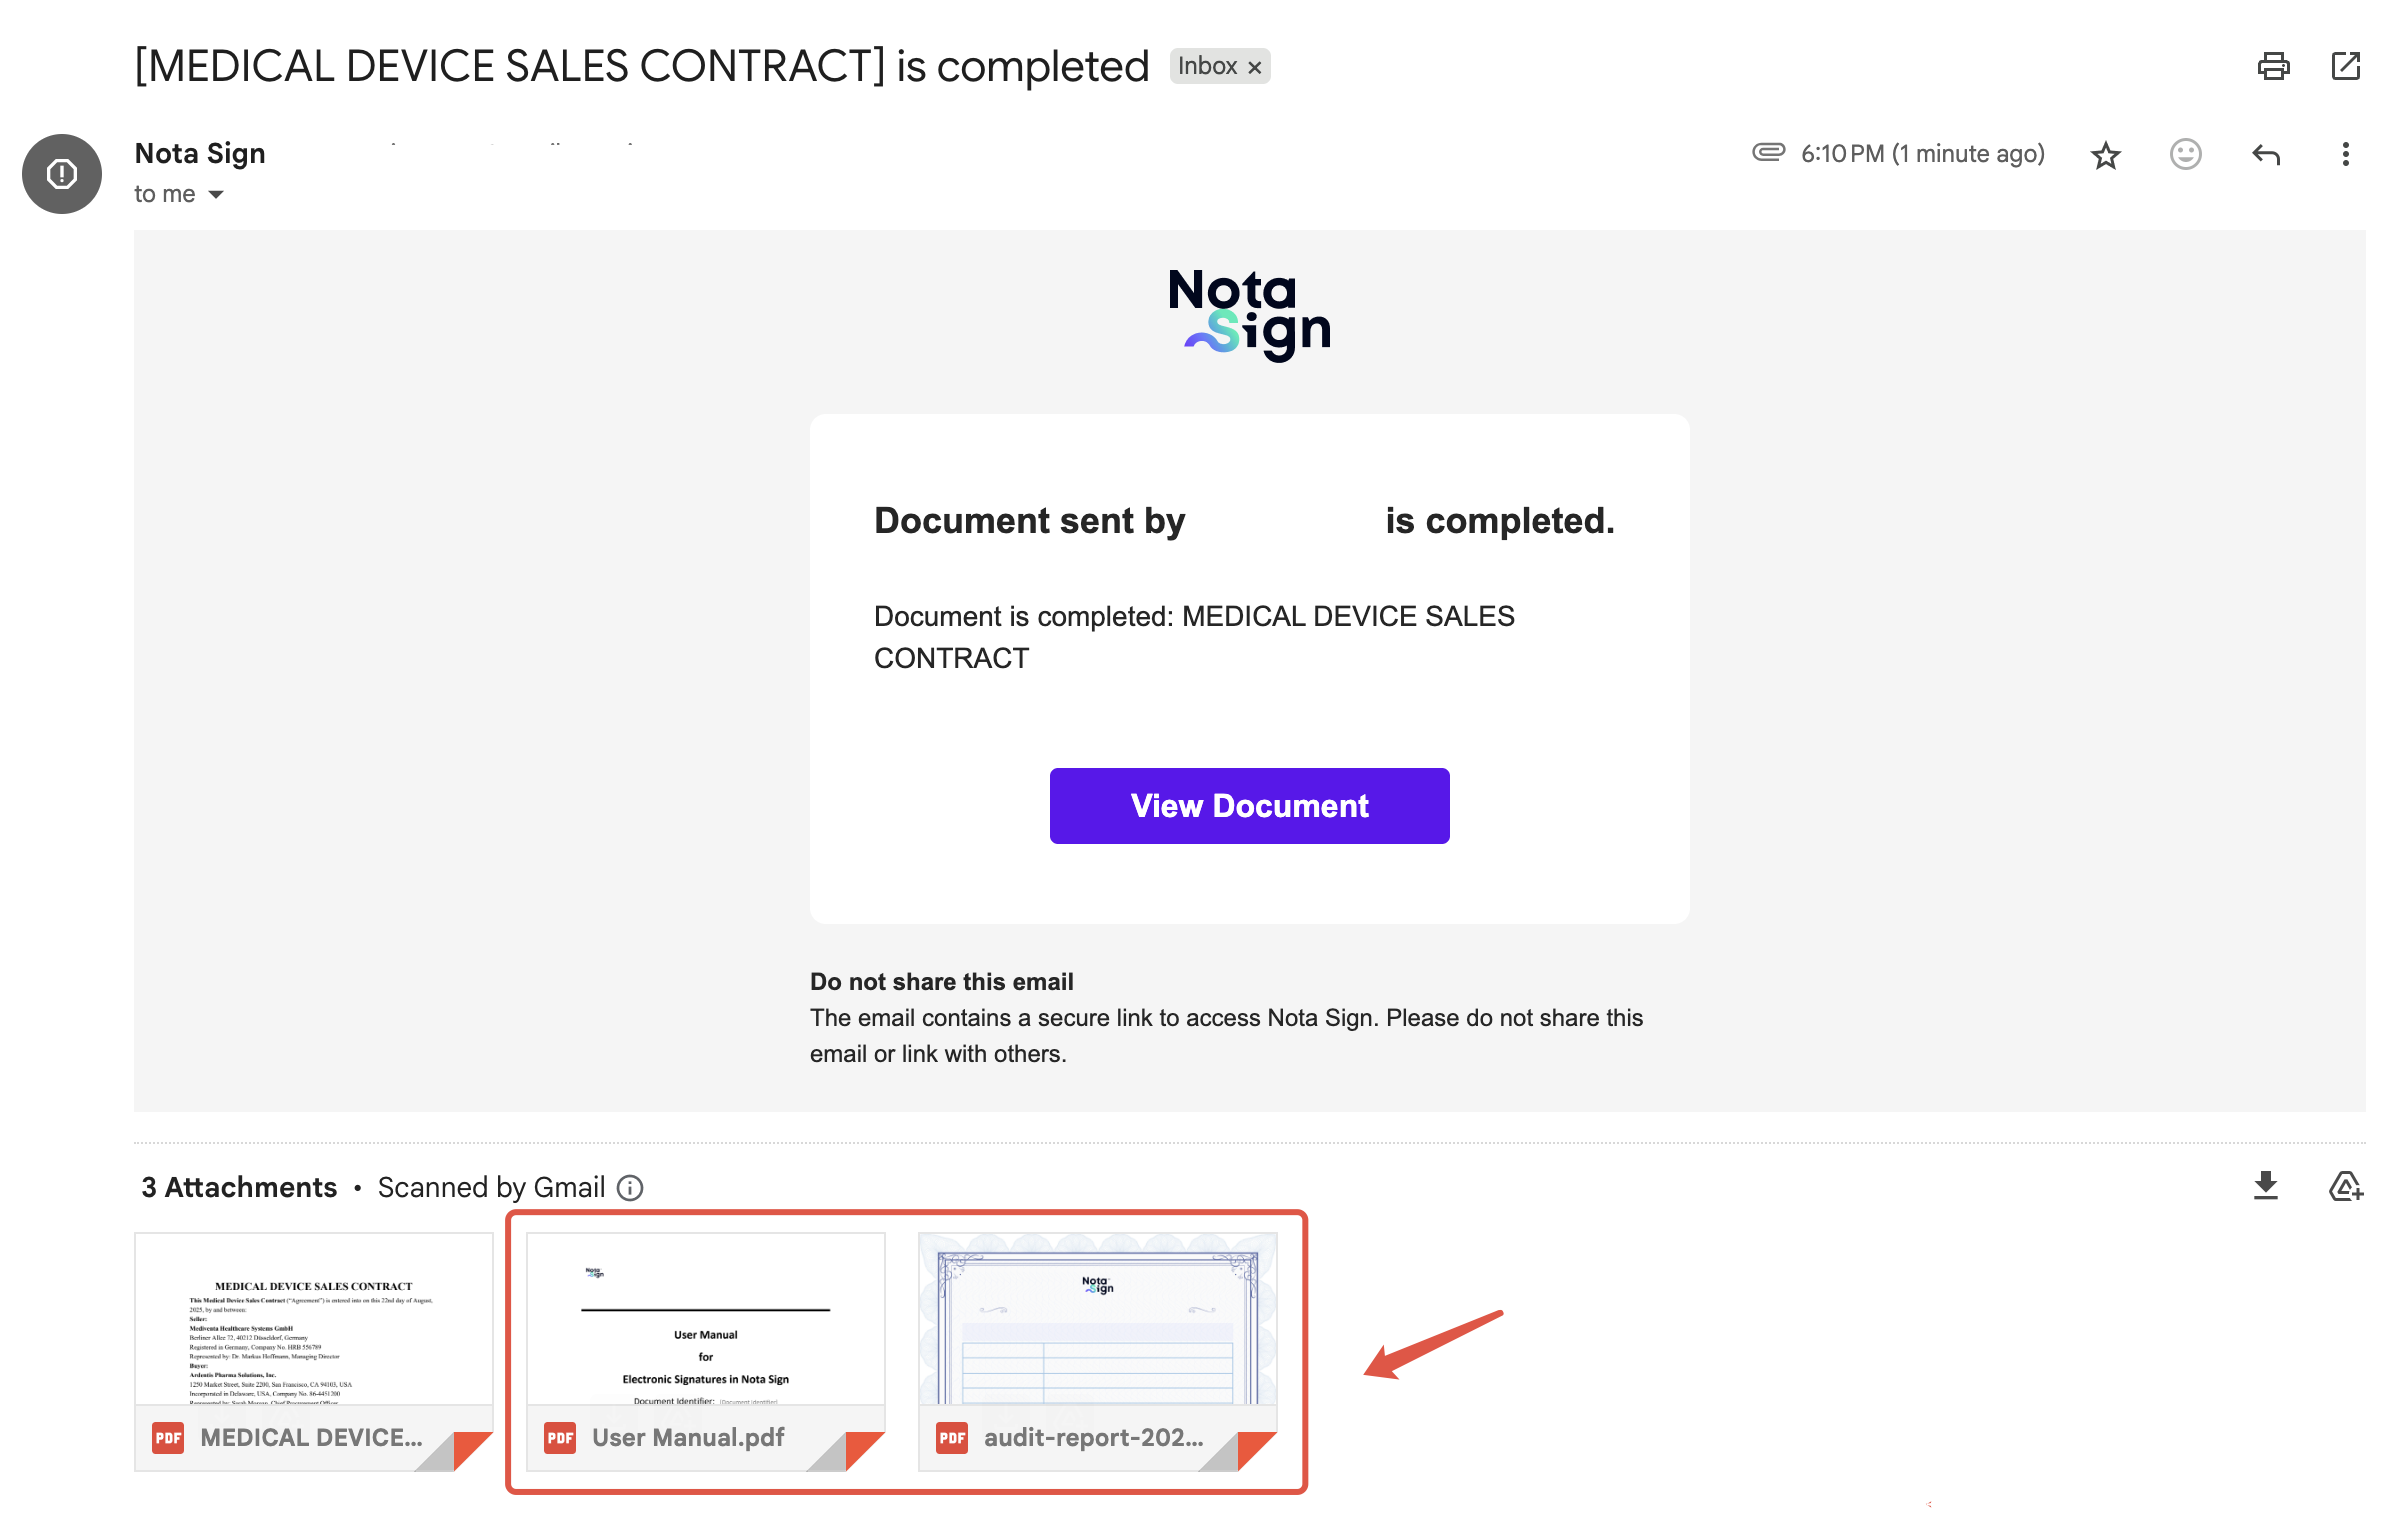Screen dimensions: 2404x1534
Task: Open more options three-dot menu
Action: click(2345, 154)
